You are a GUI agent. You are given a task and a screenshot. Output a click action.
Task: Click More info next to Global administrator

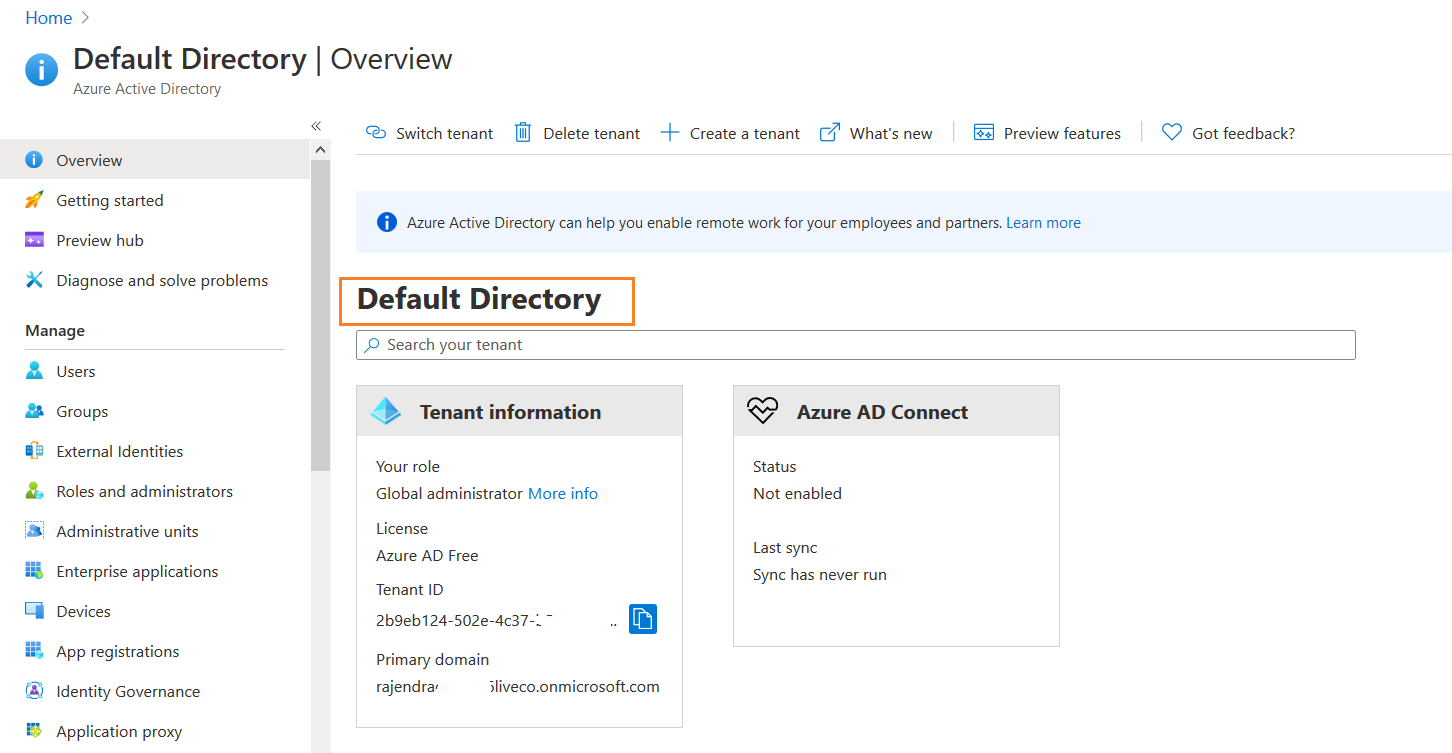(562, 493)
